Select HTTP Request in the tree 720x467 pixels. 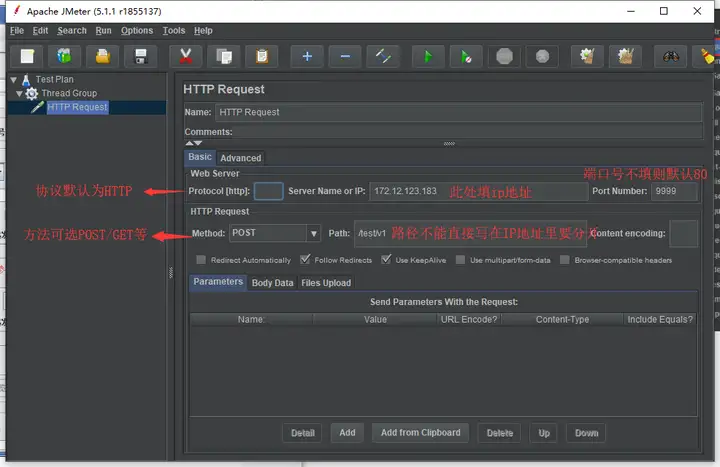coord(77,107)
